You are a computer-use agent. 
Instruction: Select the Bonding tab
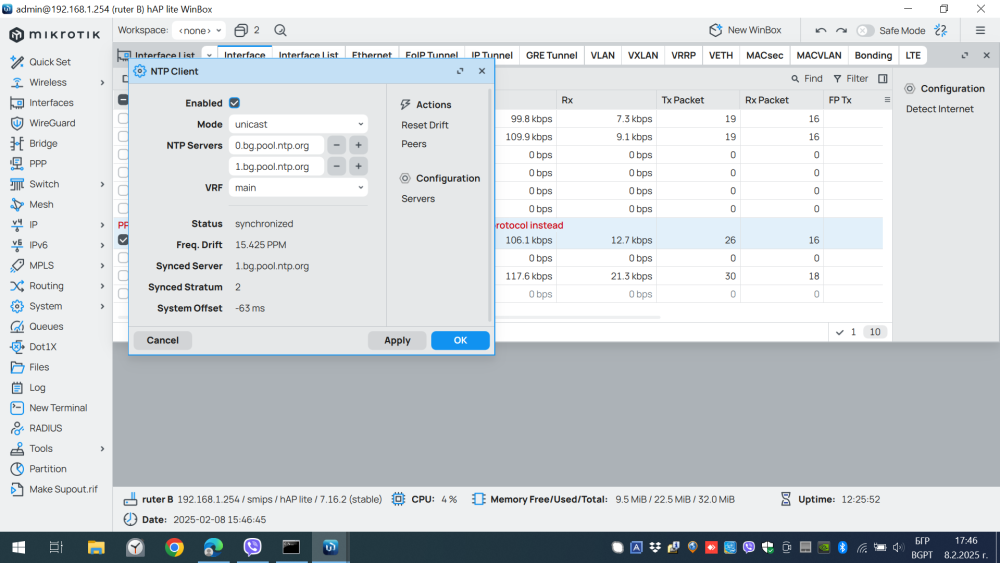point(873,56)
